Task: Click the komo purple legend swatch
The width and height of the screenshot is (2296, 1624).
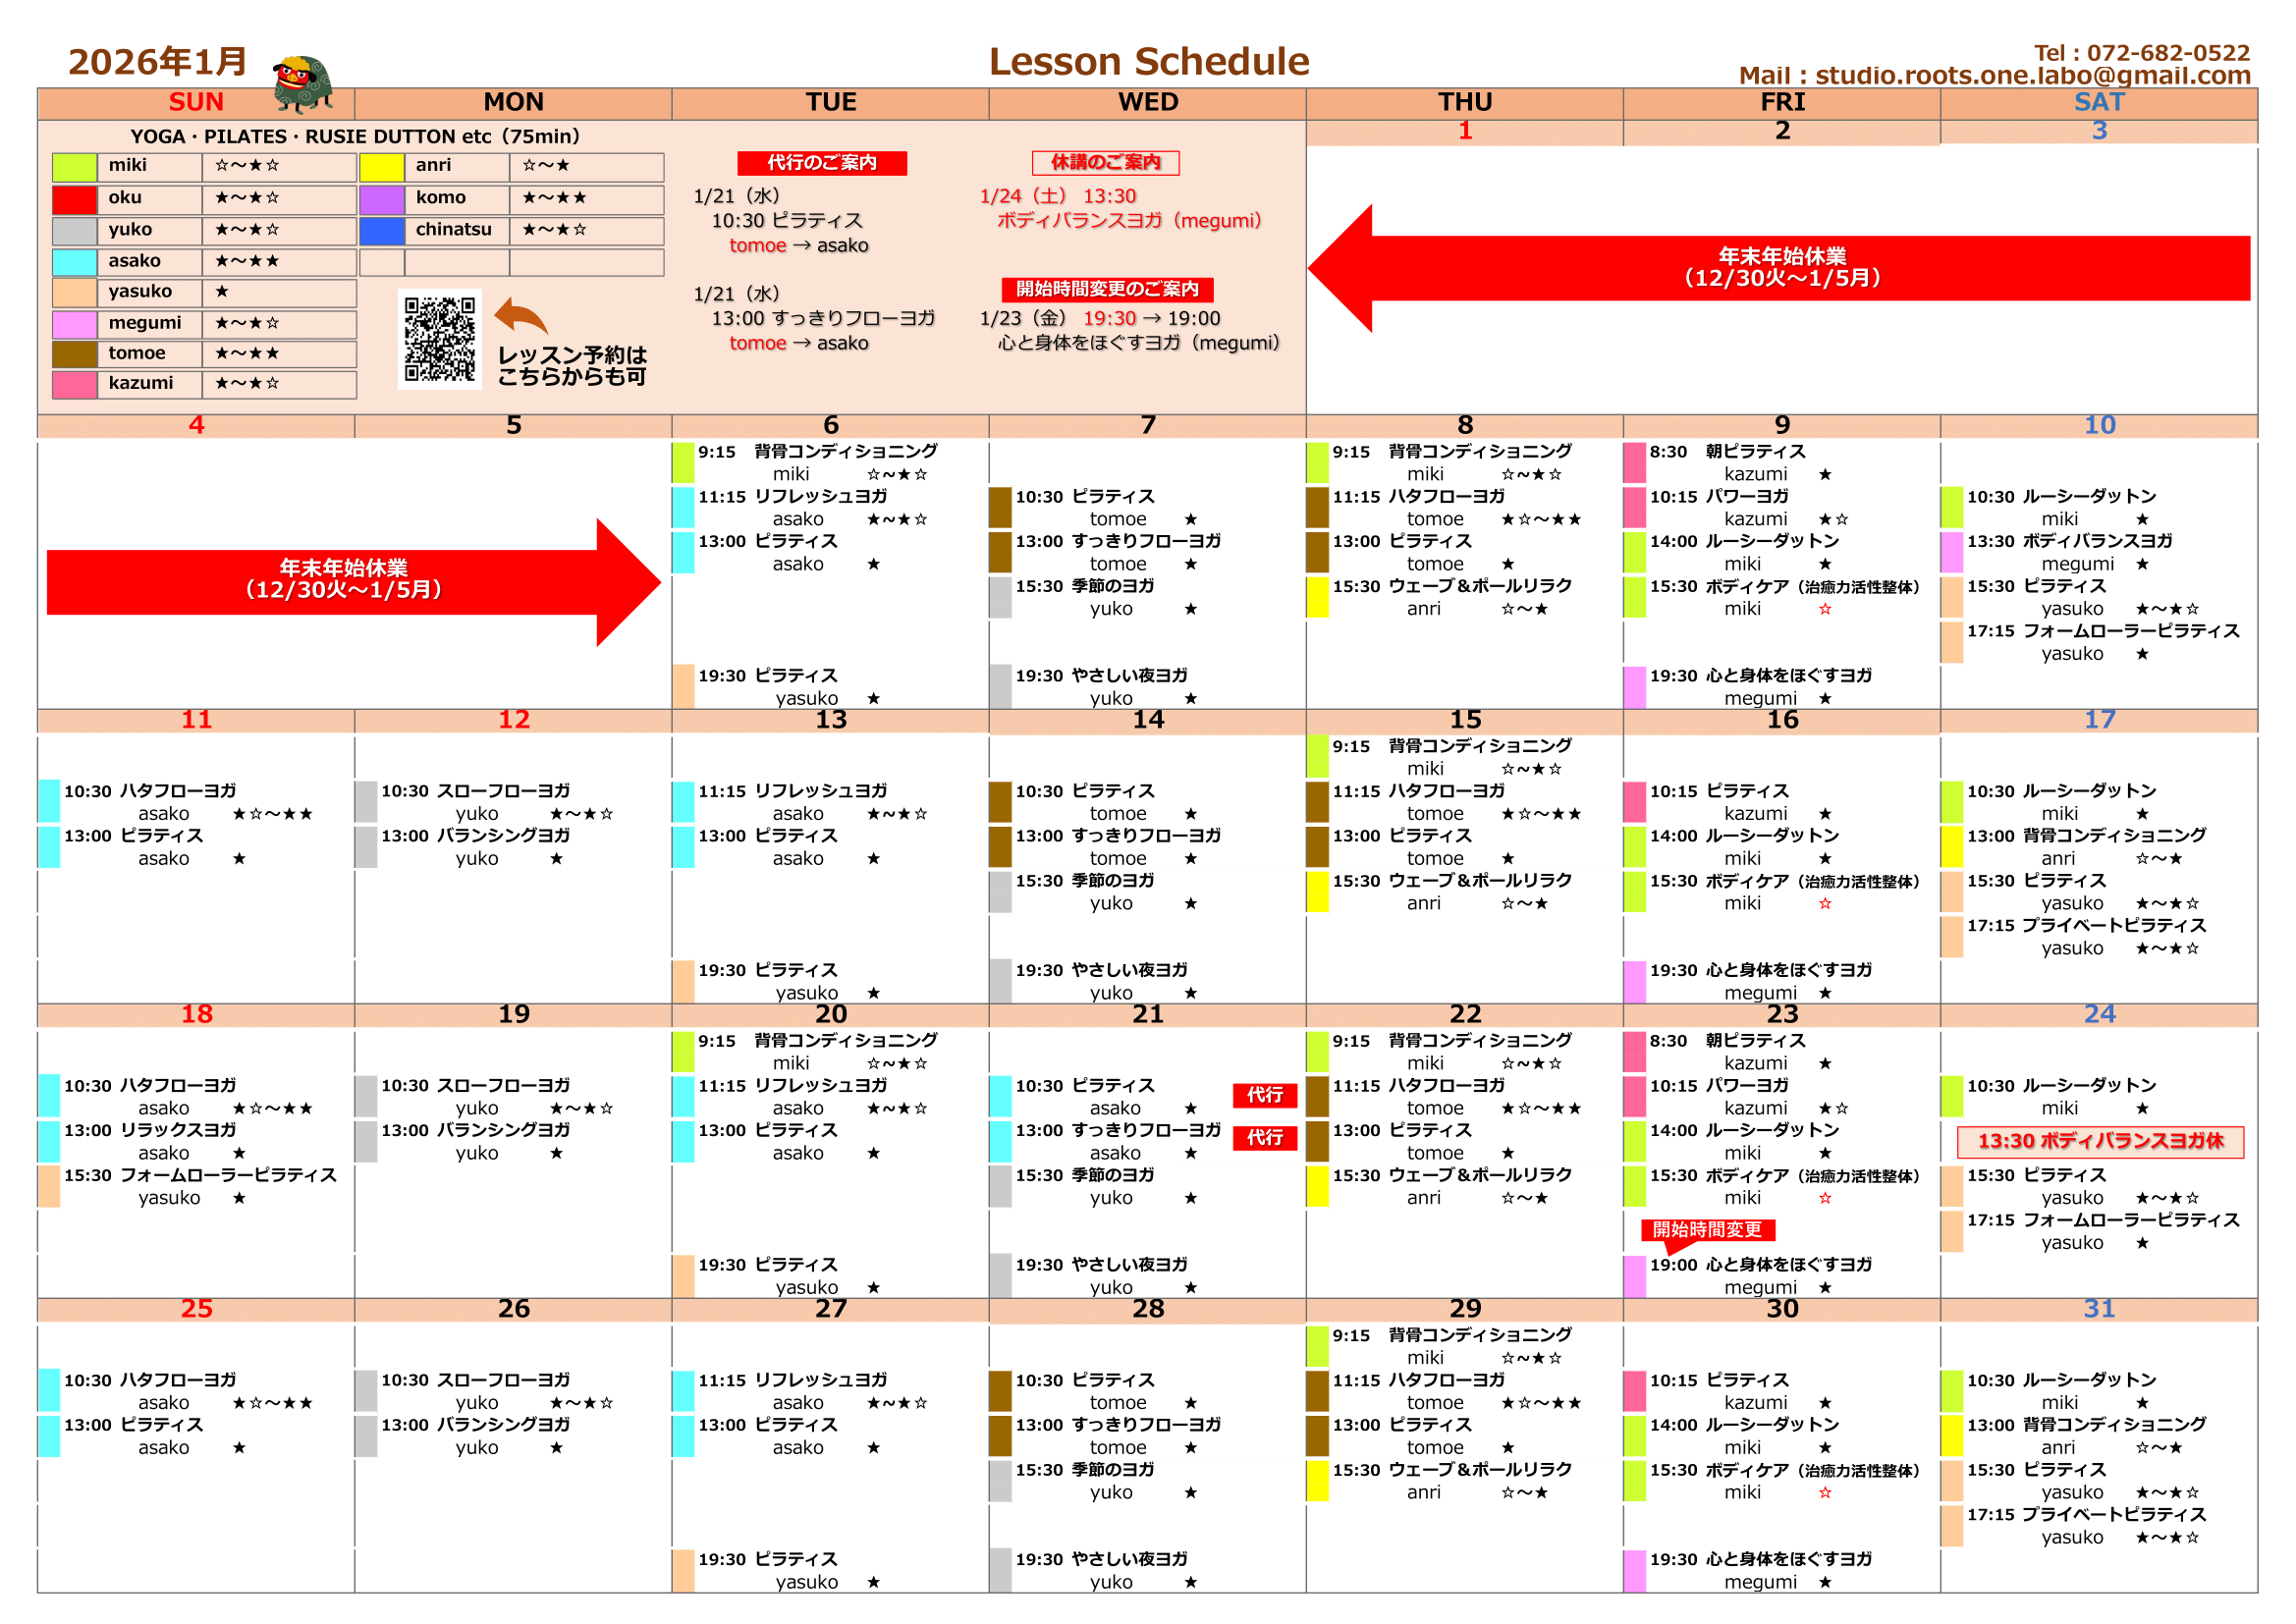Action: (381, 199)
